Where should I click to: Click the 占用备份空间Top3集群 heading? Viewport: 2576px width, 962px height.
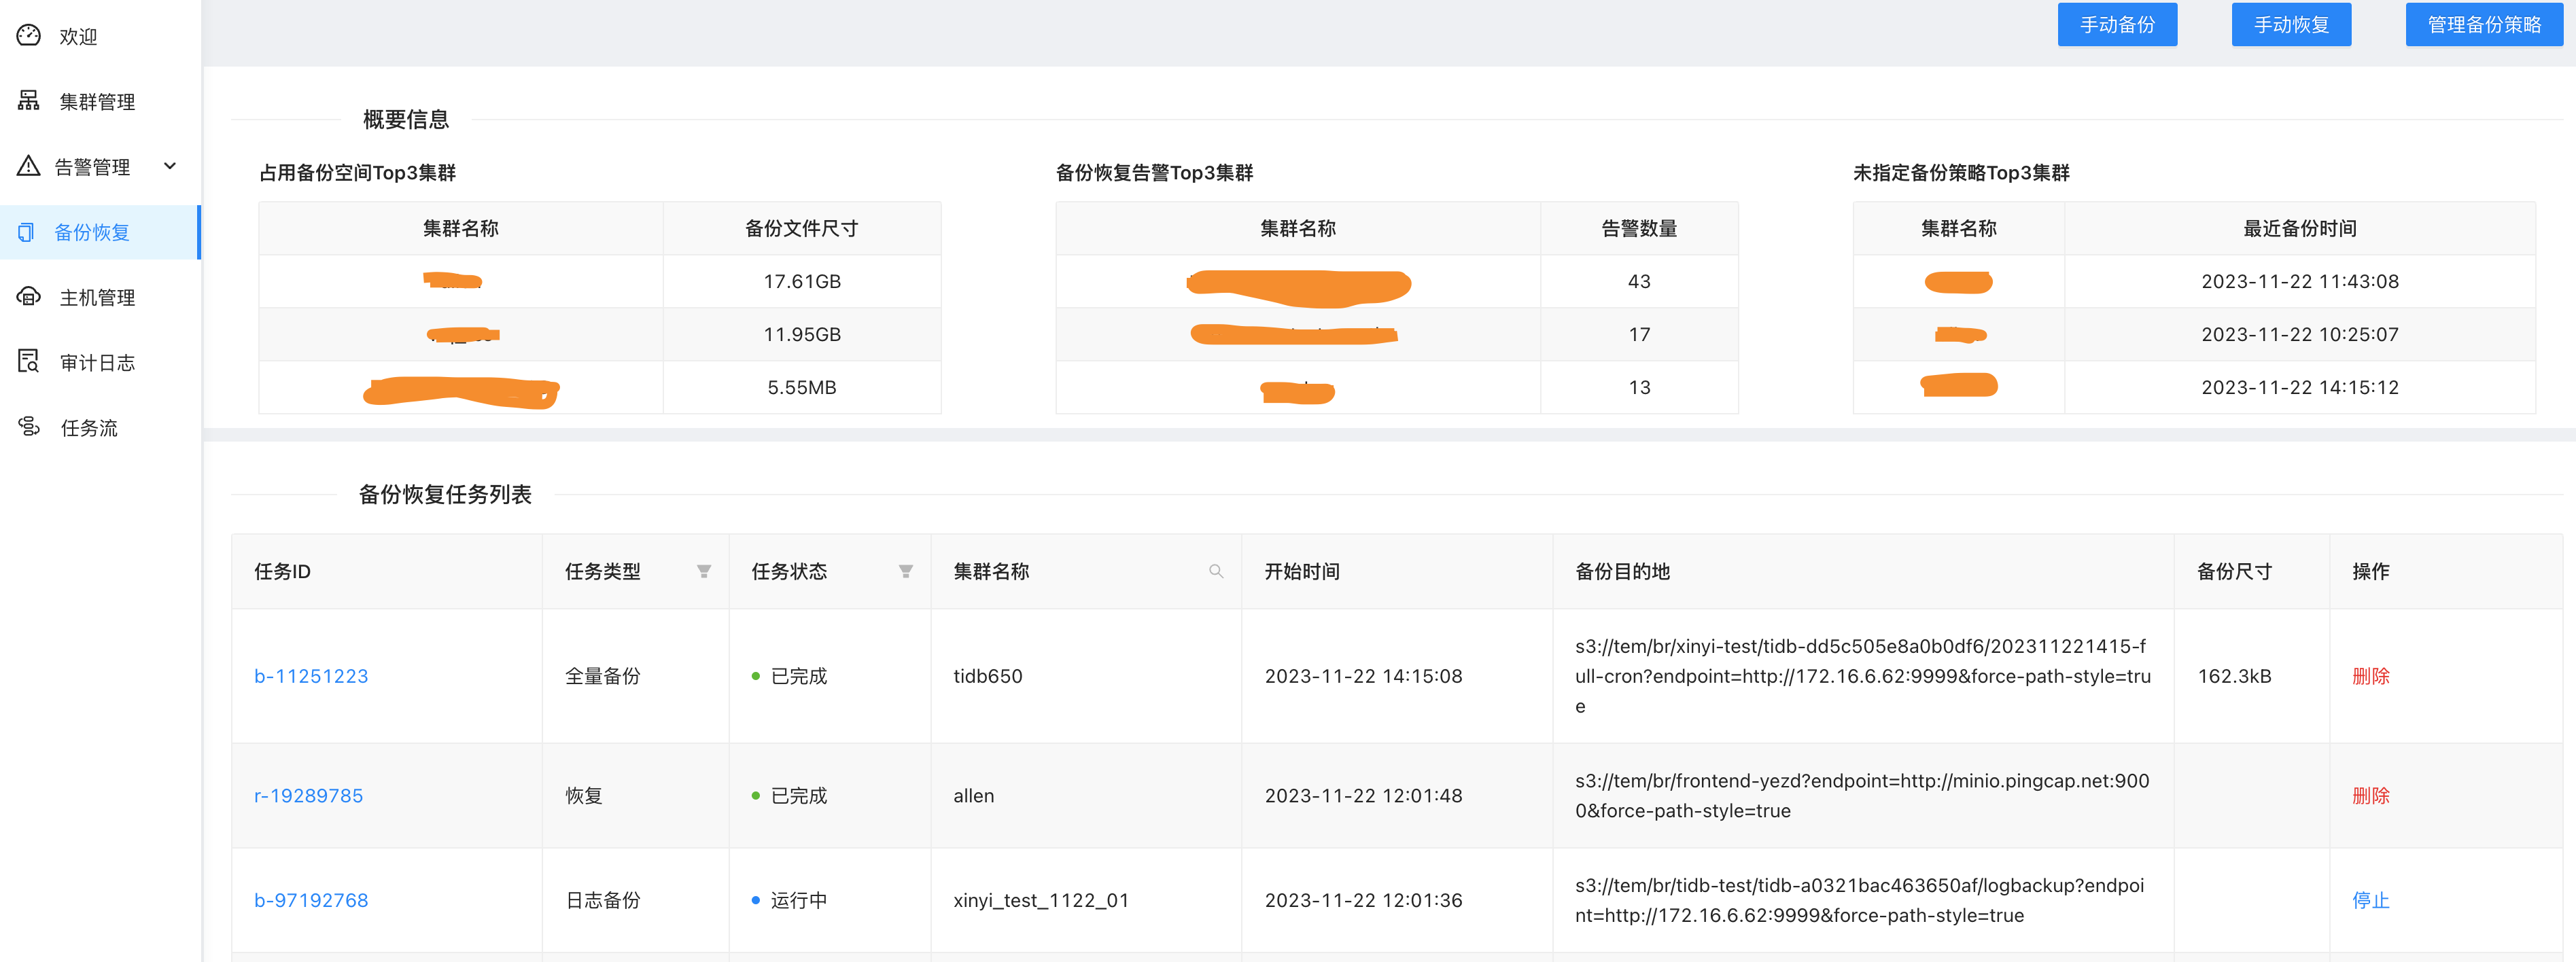(357, 173)
